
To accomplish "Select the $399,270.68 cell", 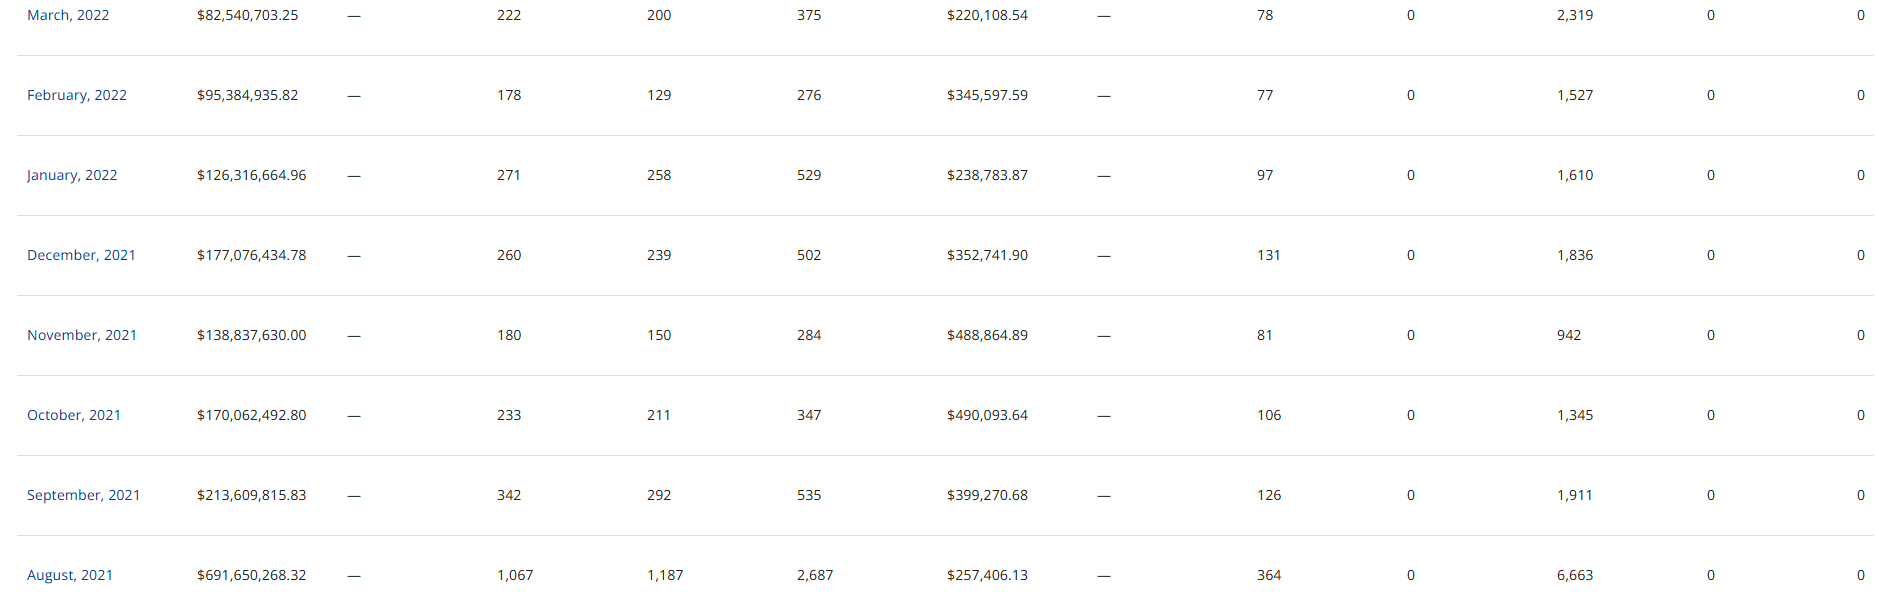I will (987, 495).
